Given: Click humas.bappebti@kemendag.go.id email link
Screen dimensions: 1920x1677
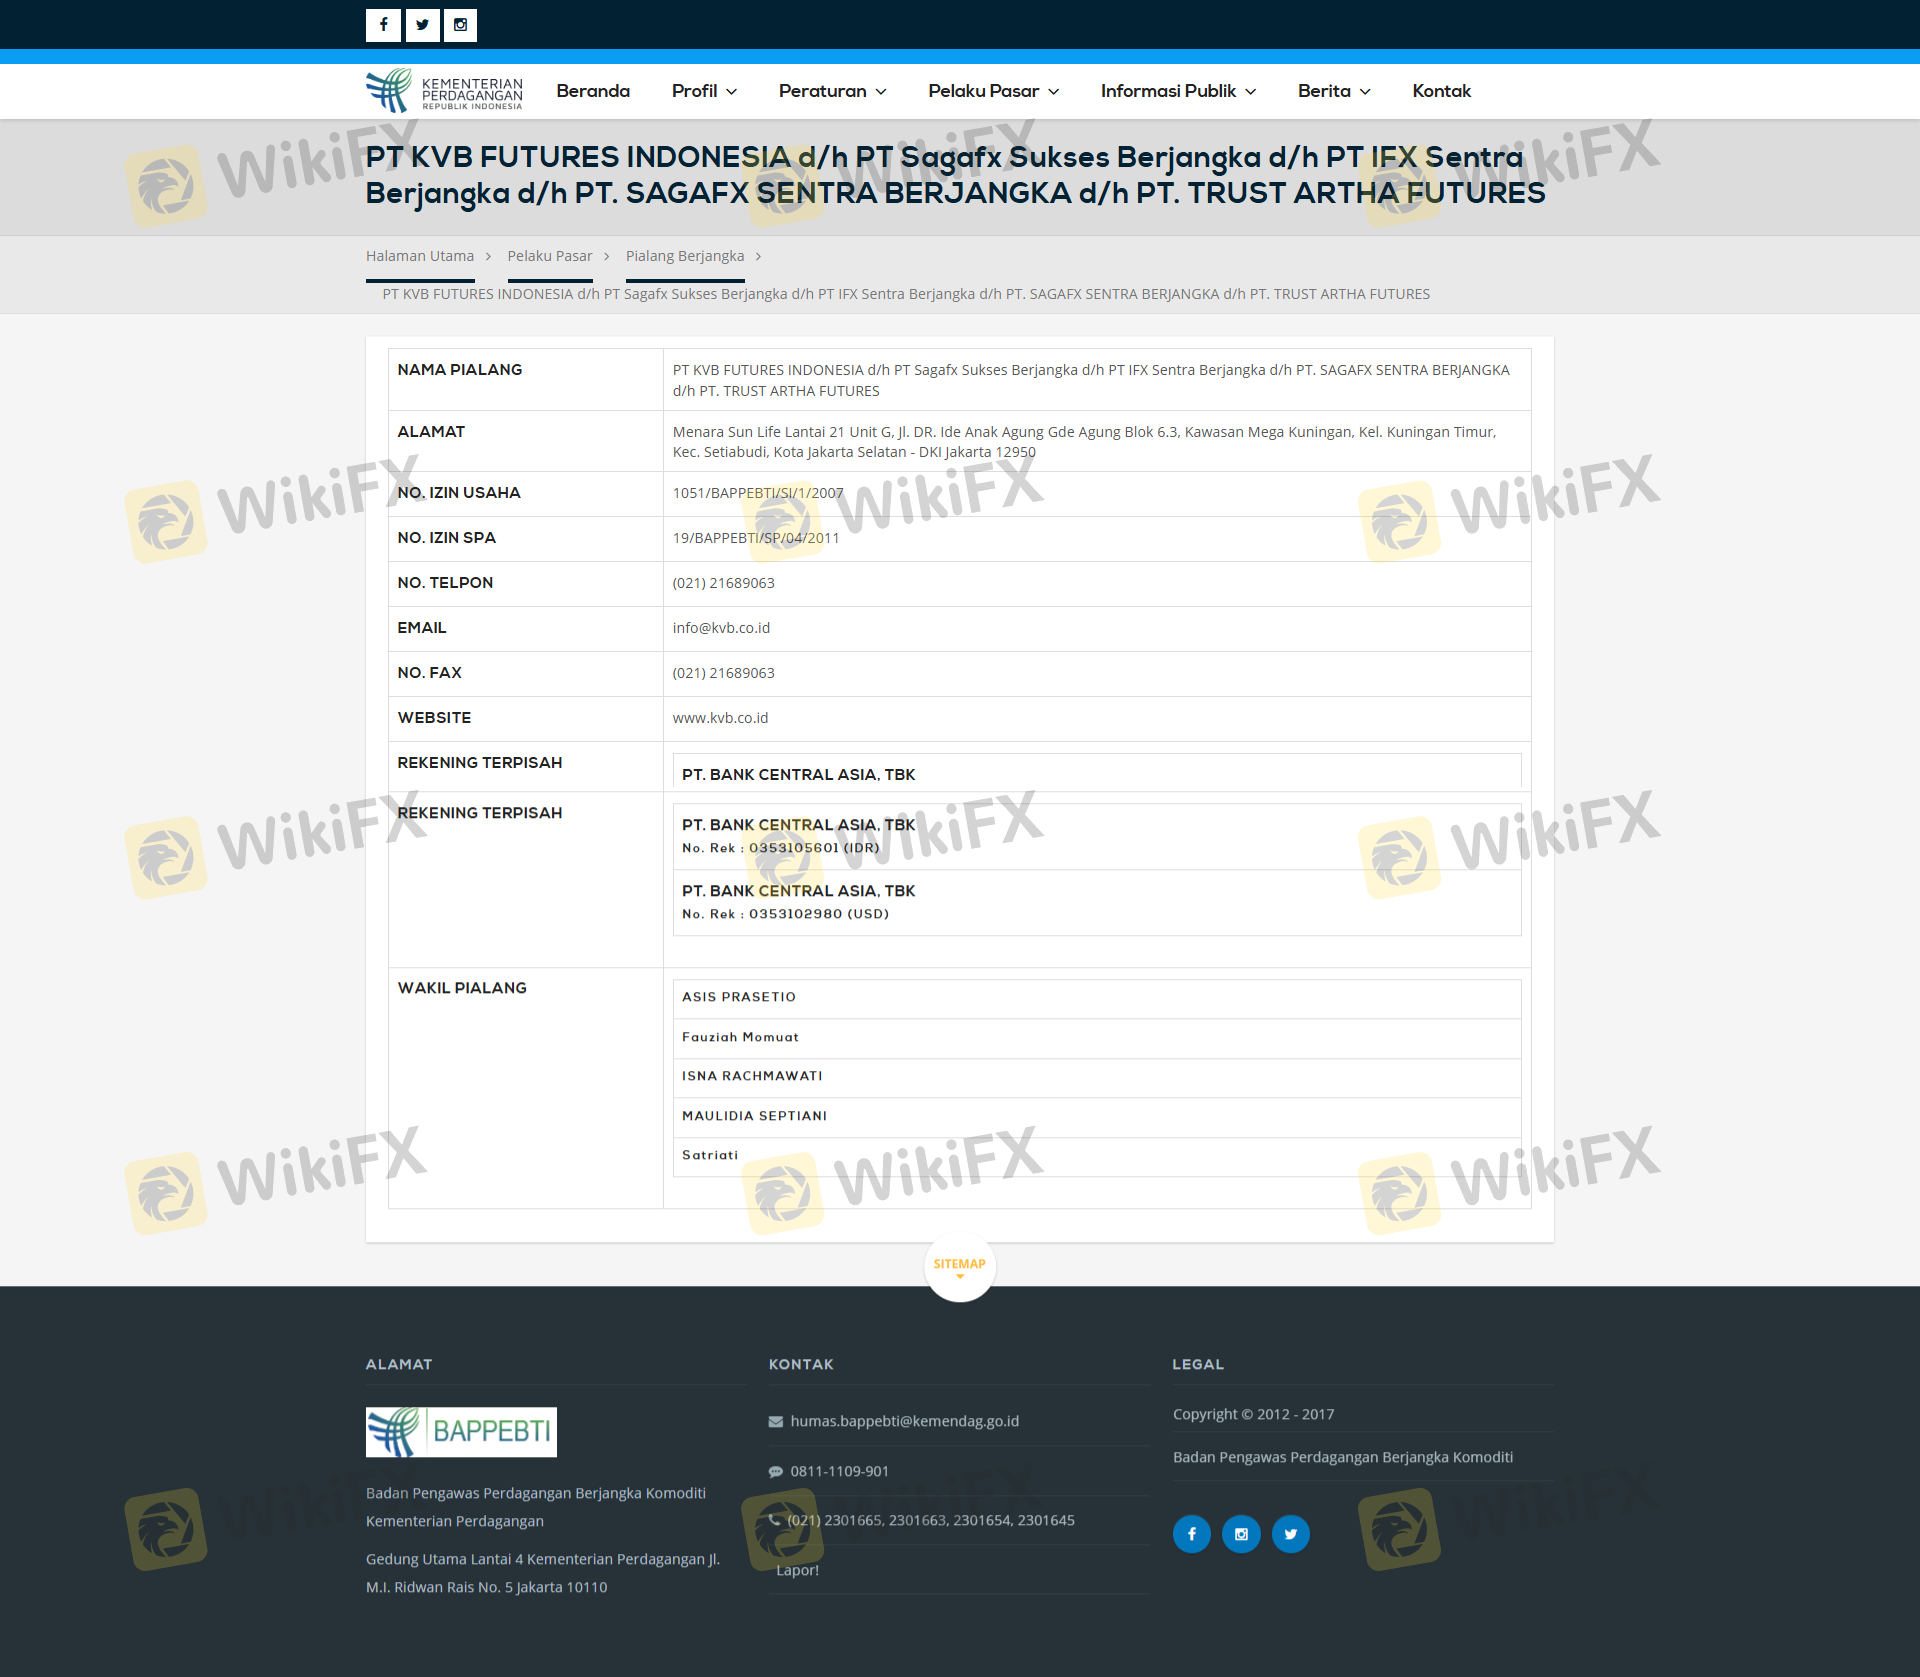Looking at the screenshot, I should coord(904,1421).
